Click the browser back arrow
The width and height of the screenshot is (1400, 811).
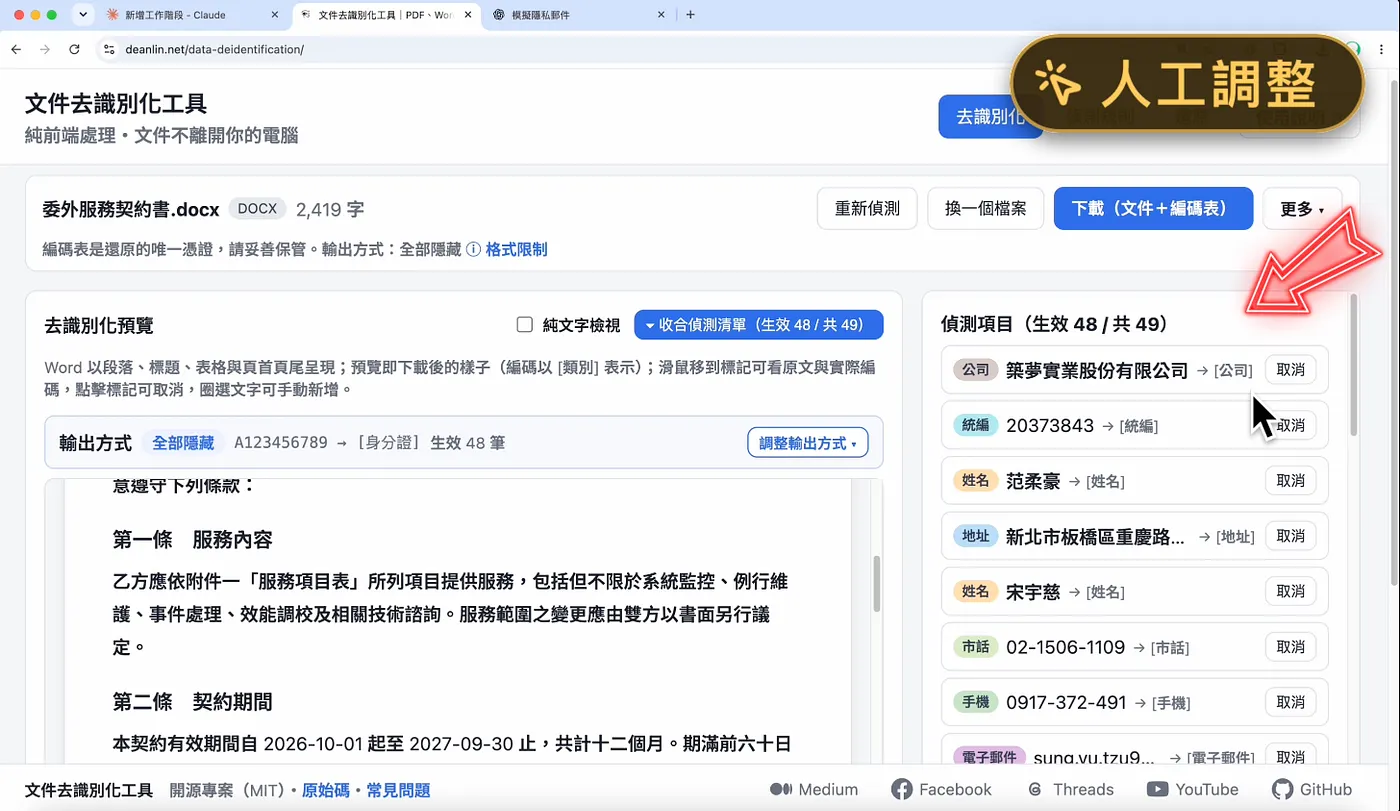16,49
